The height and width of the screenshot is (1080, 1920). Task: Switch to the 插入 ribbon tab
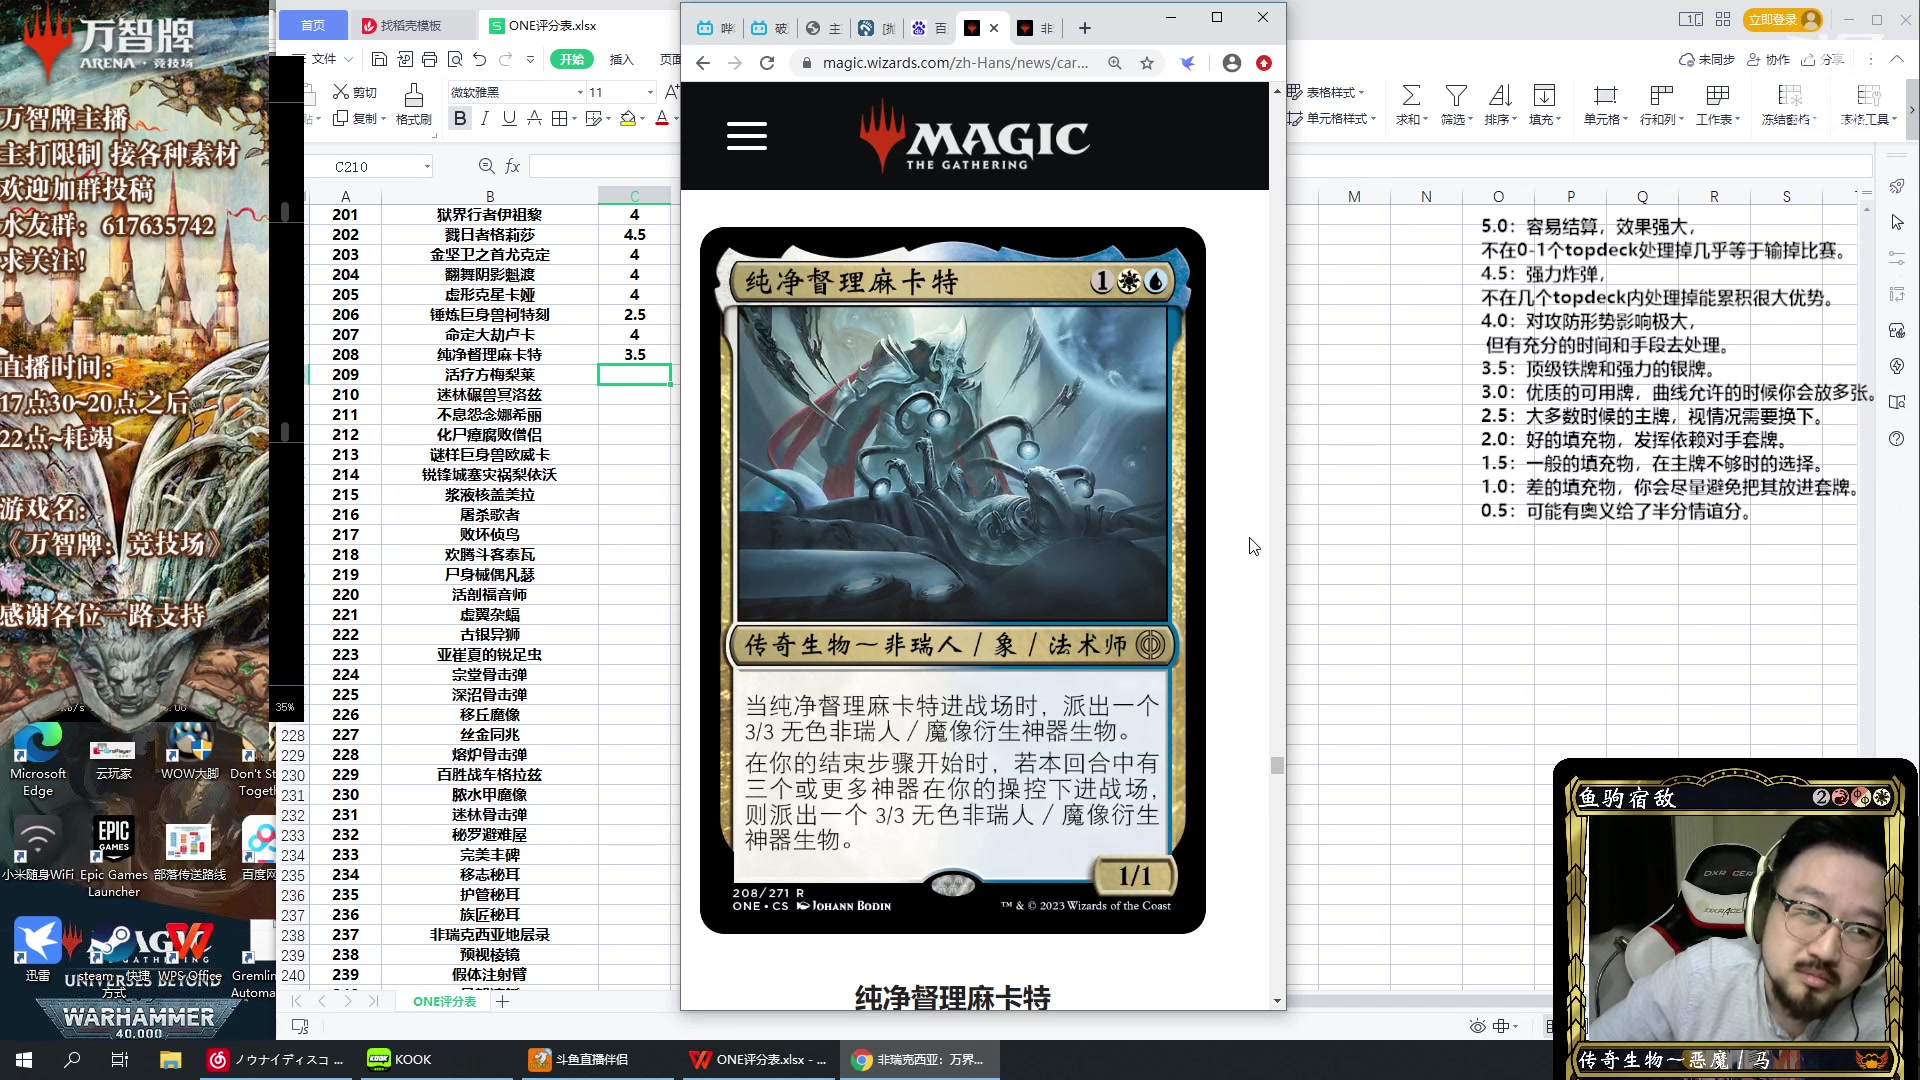(622, 59)
